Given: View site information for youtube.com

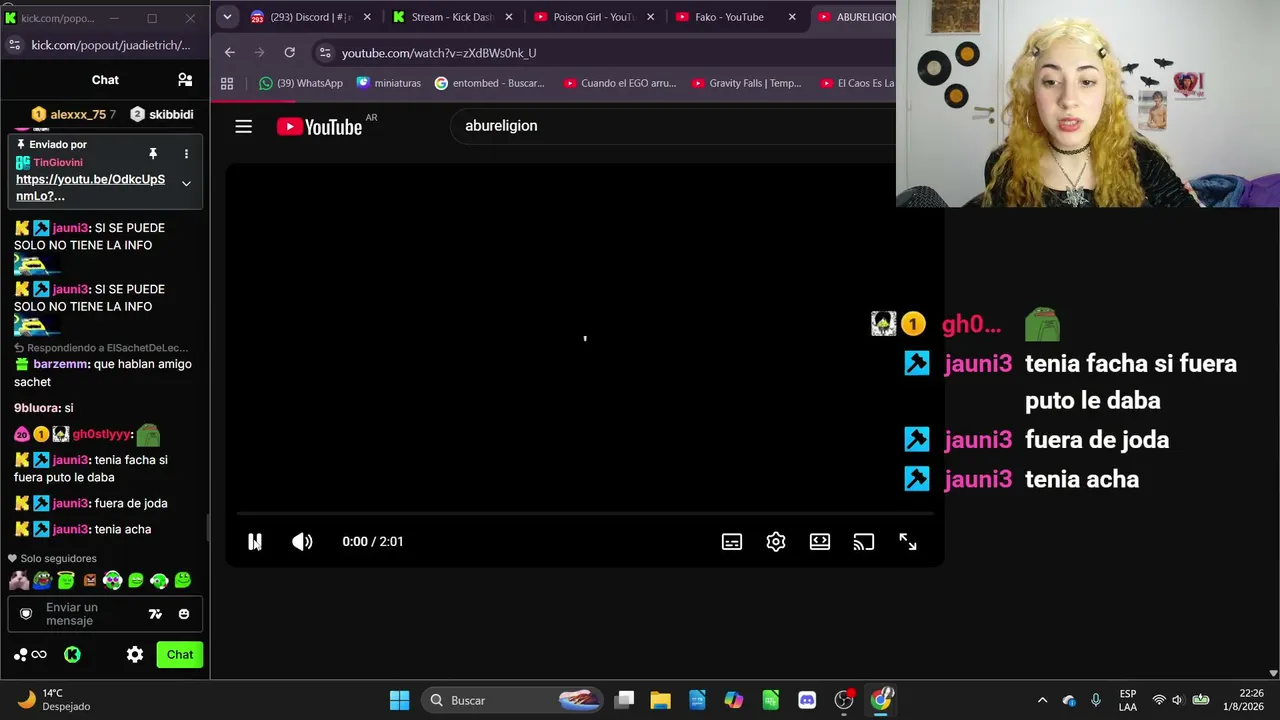Looking at the screenshot, I should [x=324, y=53].
